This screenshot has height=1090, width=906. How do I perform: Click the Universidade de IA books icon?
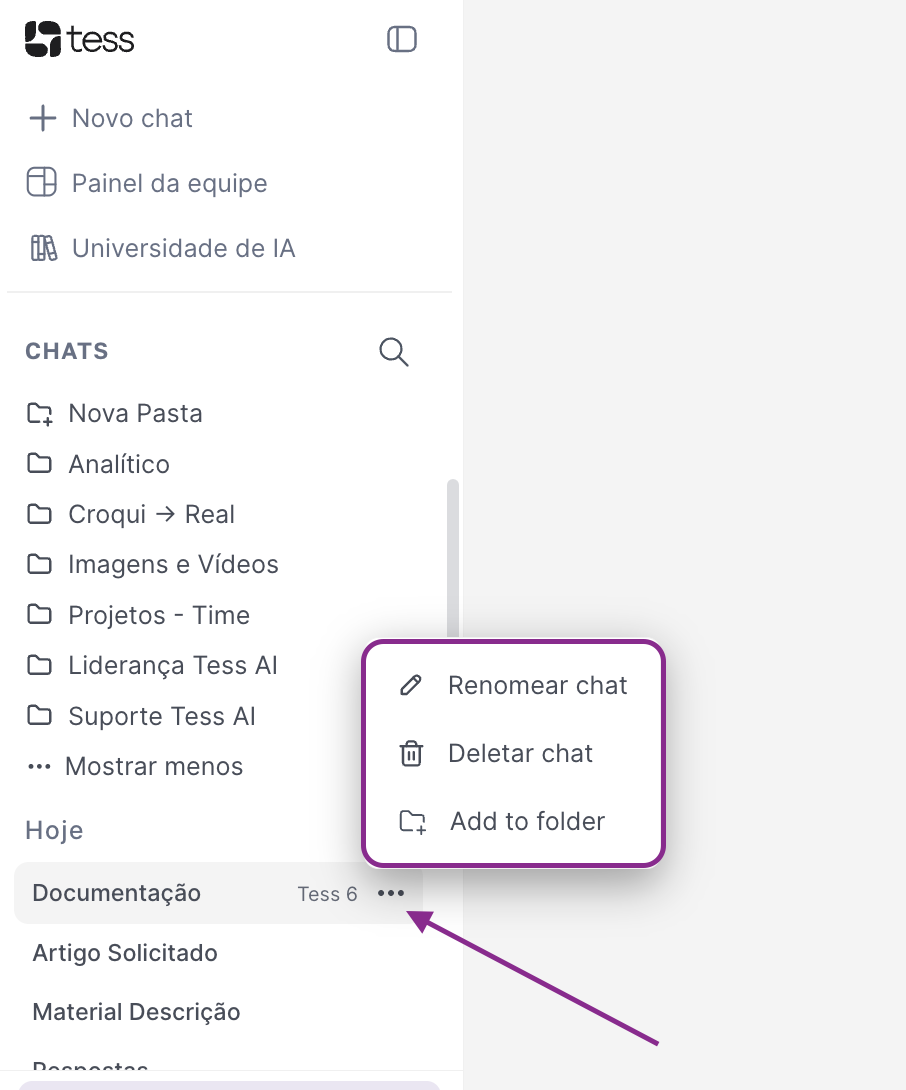point(41,248)
